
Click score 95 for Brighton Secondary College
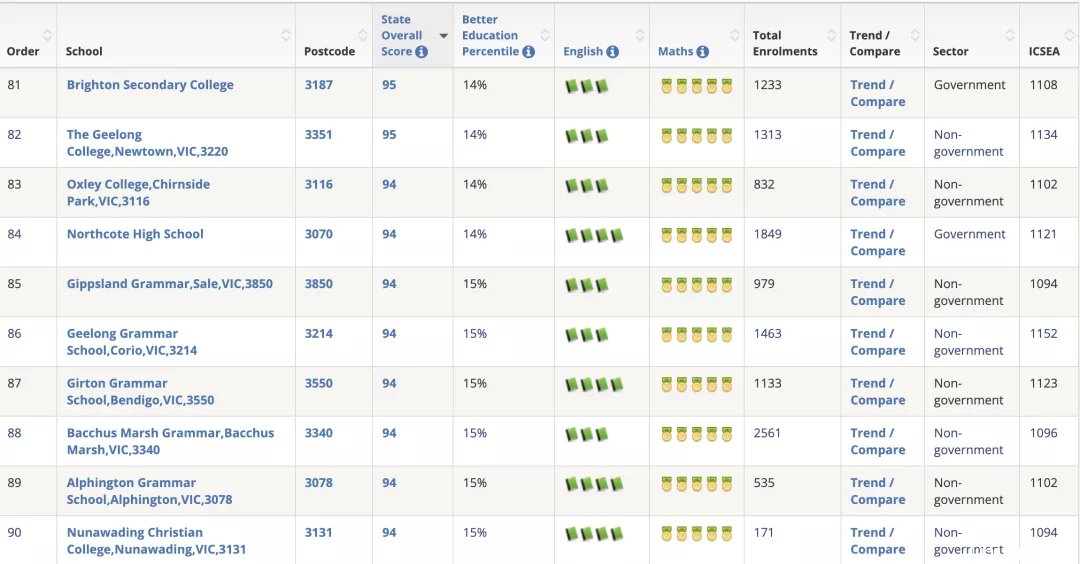(x=389, y=85)
